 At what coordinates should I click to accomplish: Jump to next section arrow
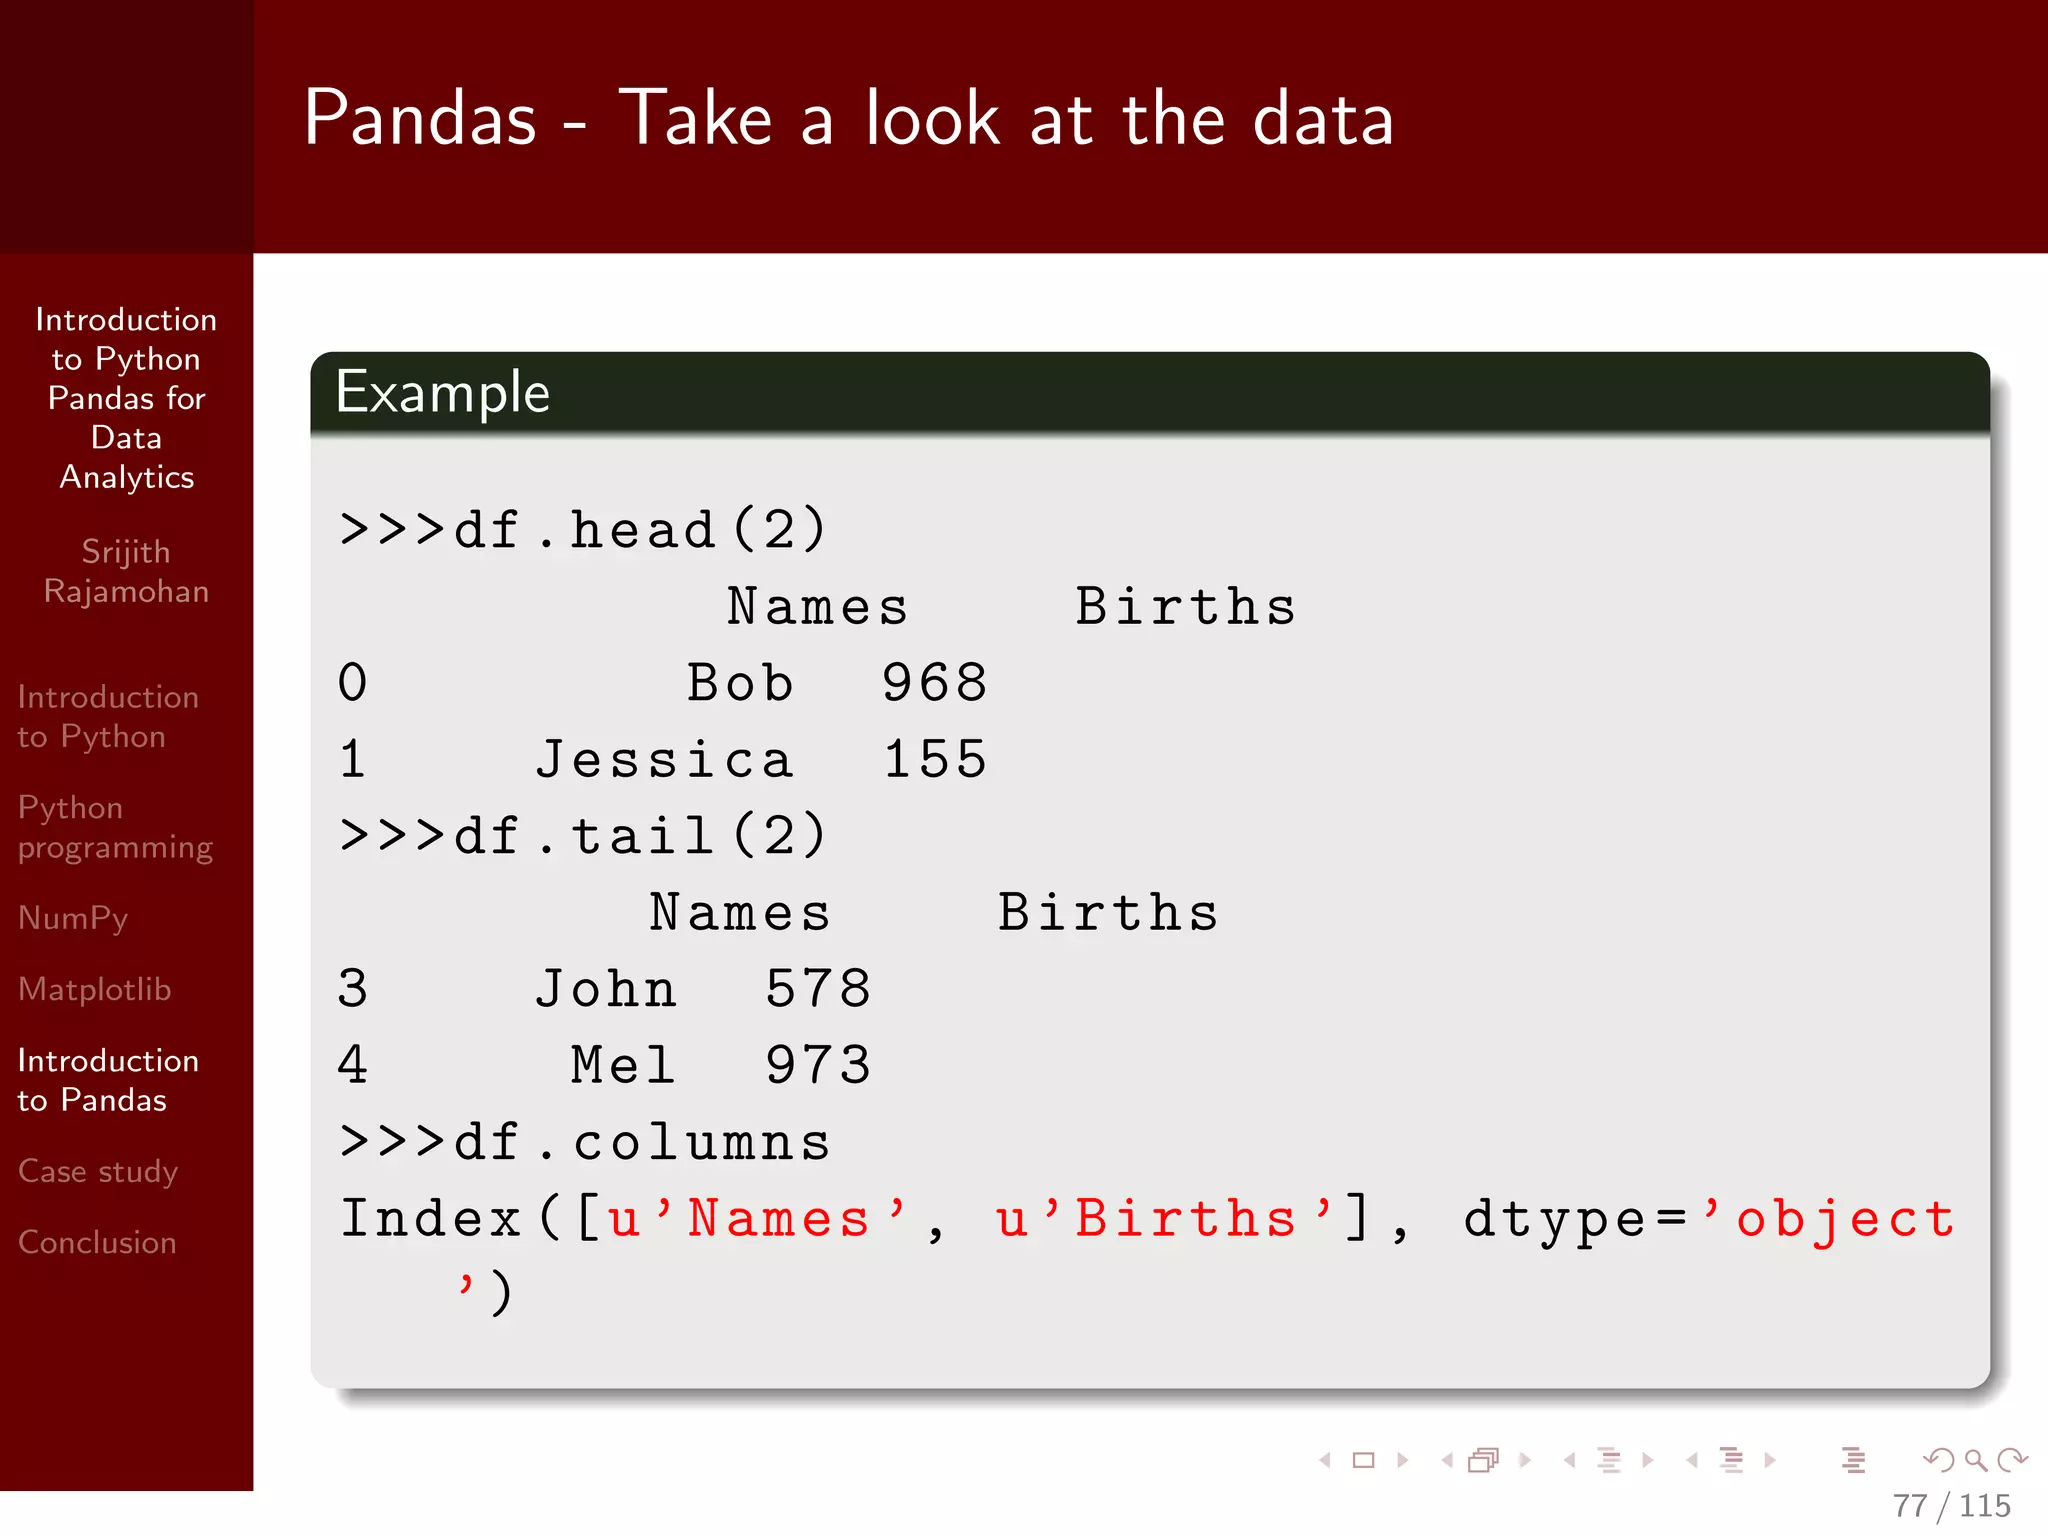(x=1770, y=1461)
